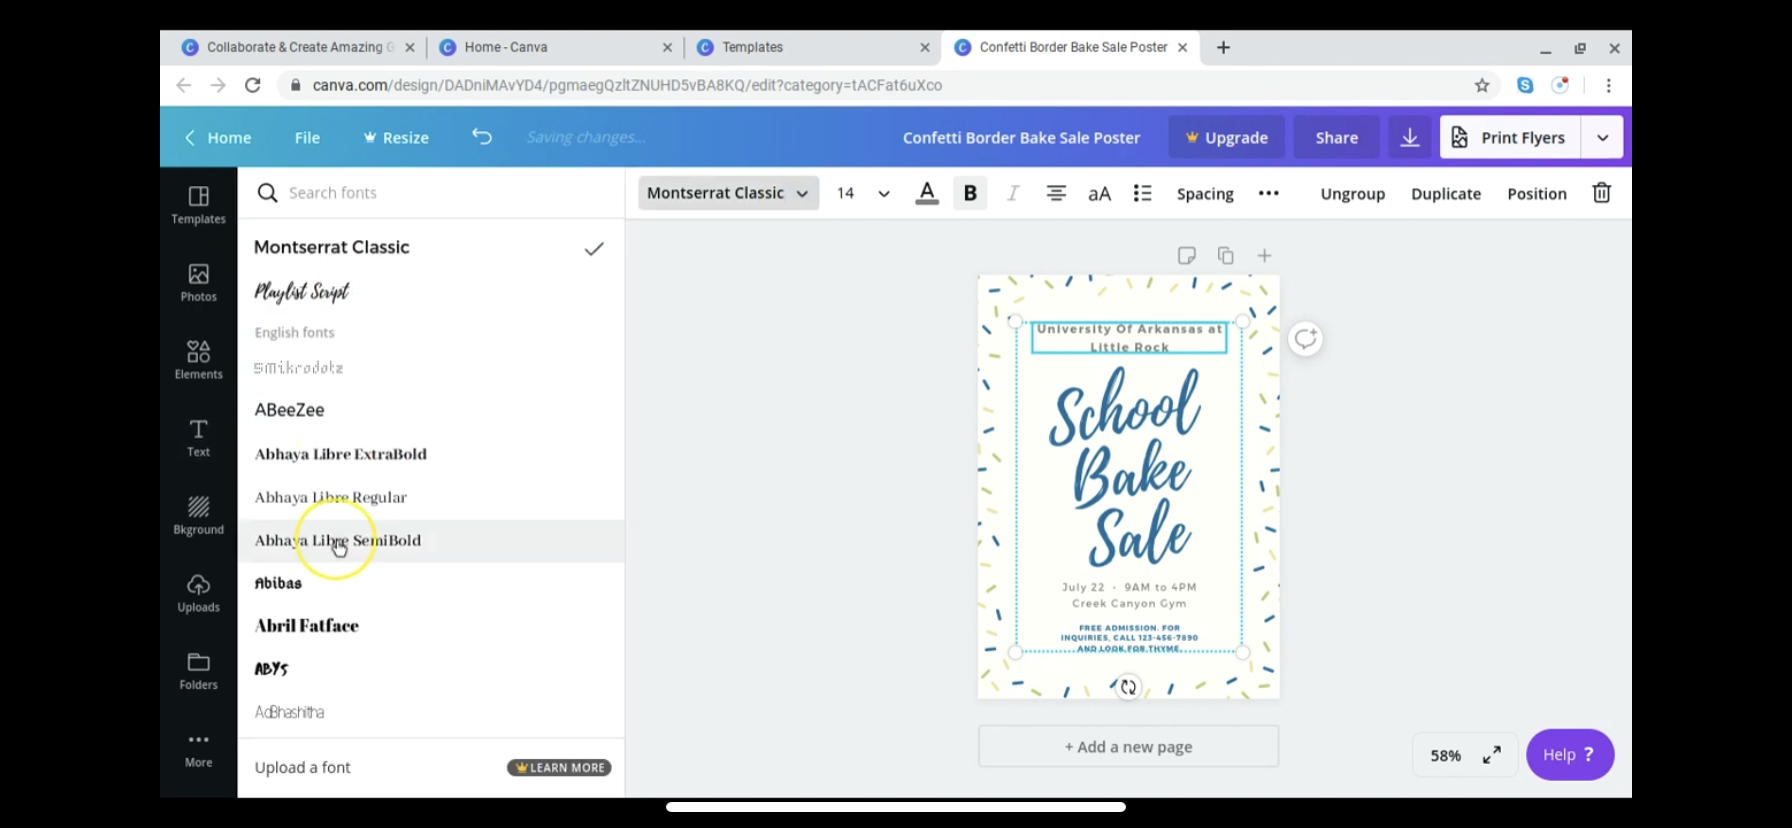The image size is (1792, 828).
Task: Click the rotate handle below the poster
Action: tap(1128, 687)
